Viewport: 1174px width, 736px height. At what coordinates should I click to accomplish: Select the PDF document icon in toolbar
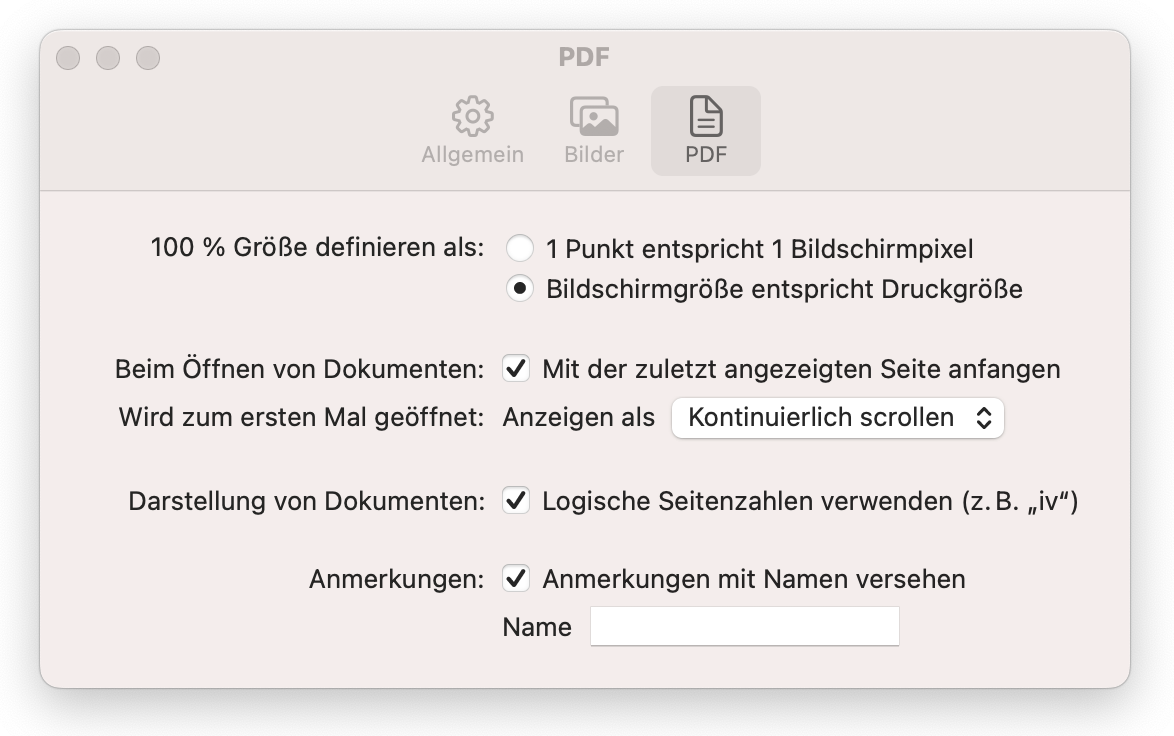coord(706,117)
